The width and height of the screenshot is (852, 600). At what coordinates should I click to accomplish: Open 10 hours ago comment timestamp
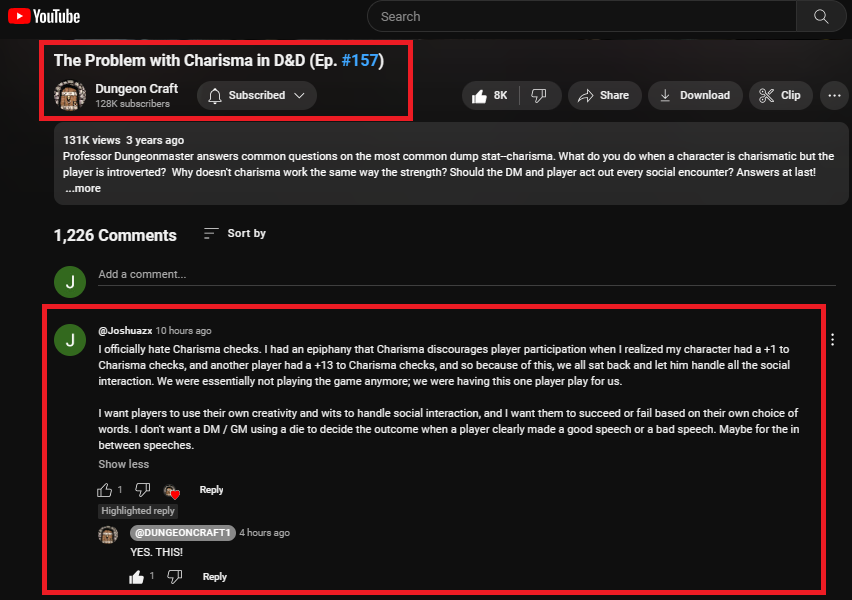click(184, 330)
